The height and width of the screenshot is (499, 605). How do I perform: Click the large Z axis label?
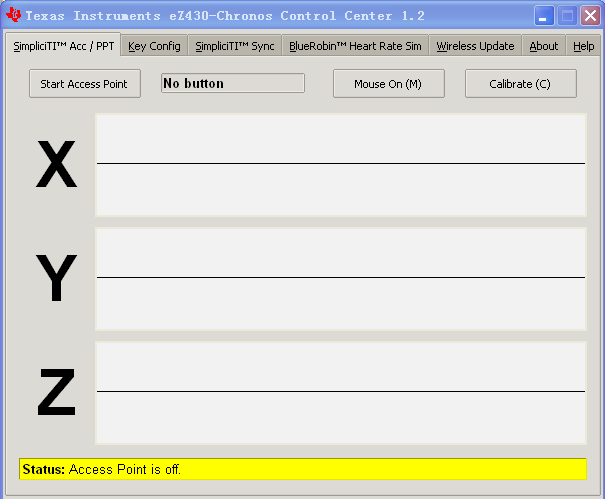pos(56,392)
